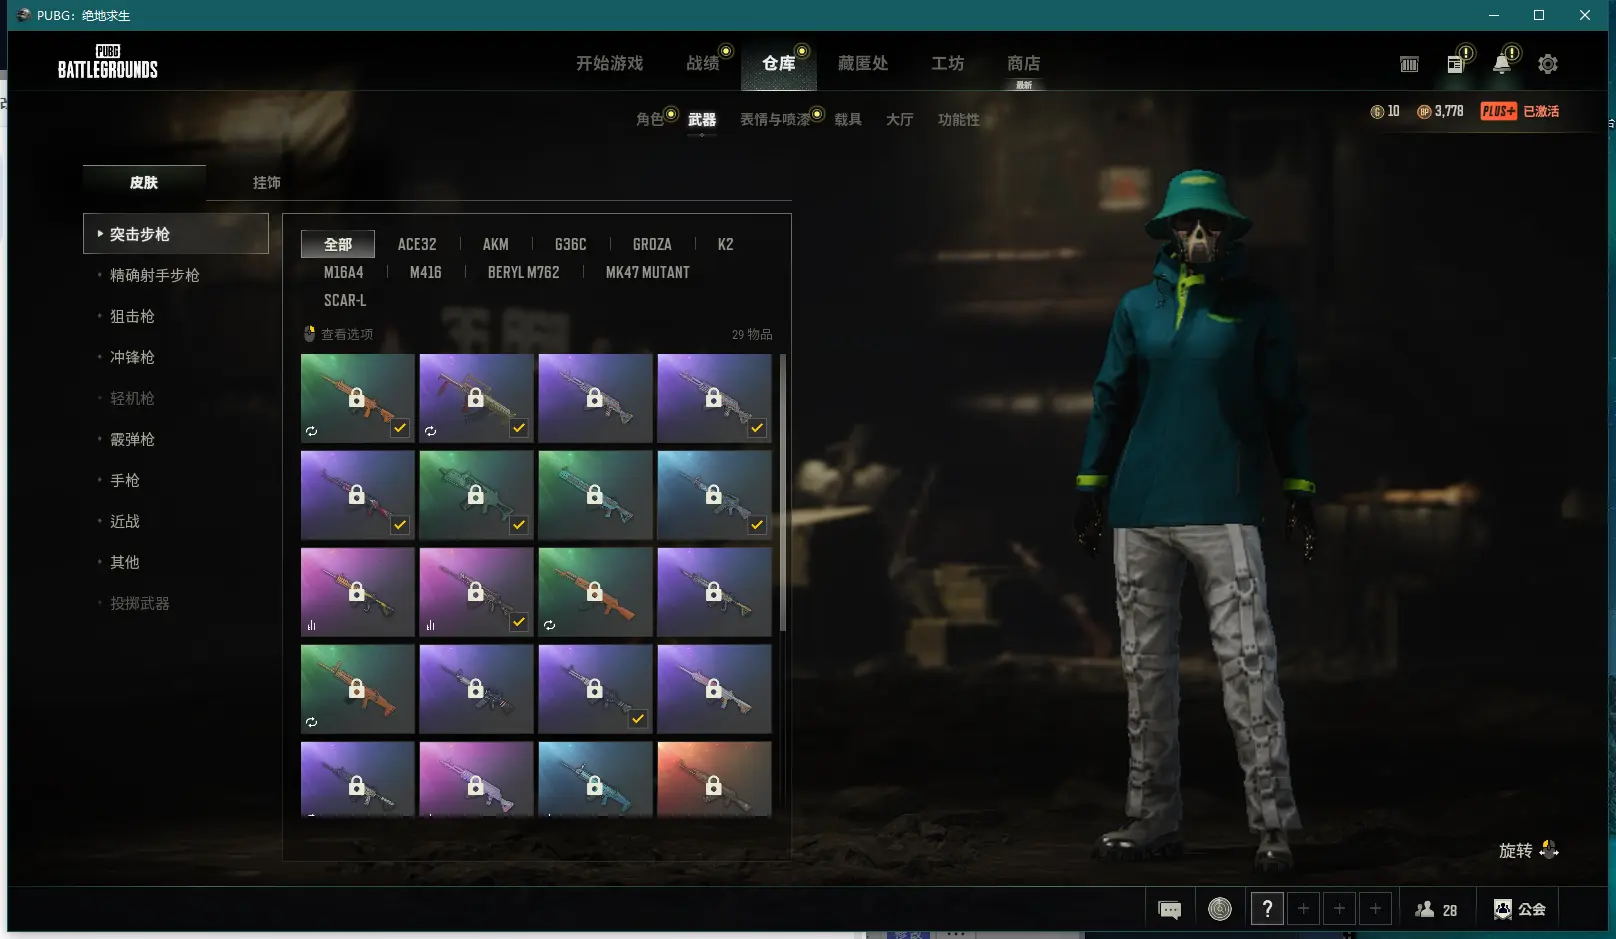Toggle checkmark on first weapon skin
The image size is (1616, 939).
pyautogui.click(x=400, y=428)
